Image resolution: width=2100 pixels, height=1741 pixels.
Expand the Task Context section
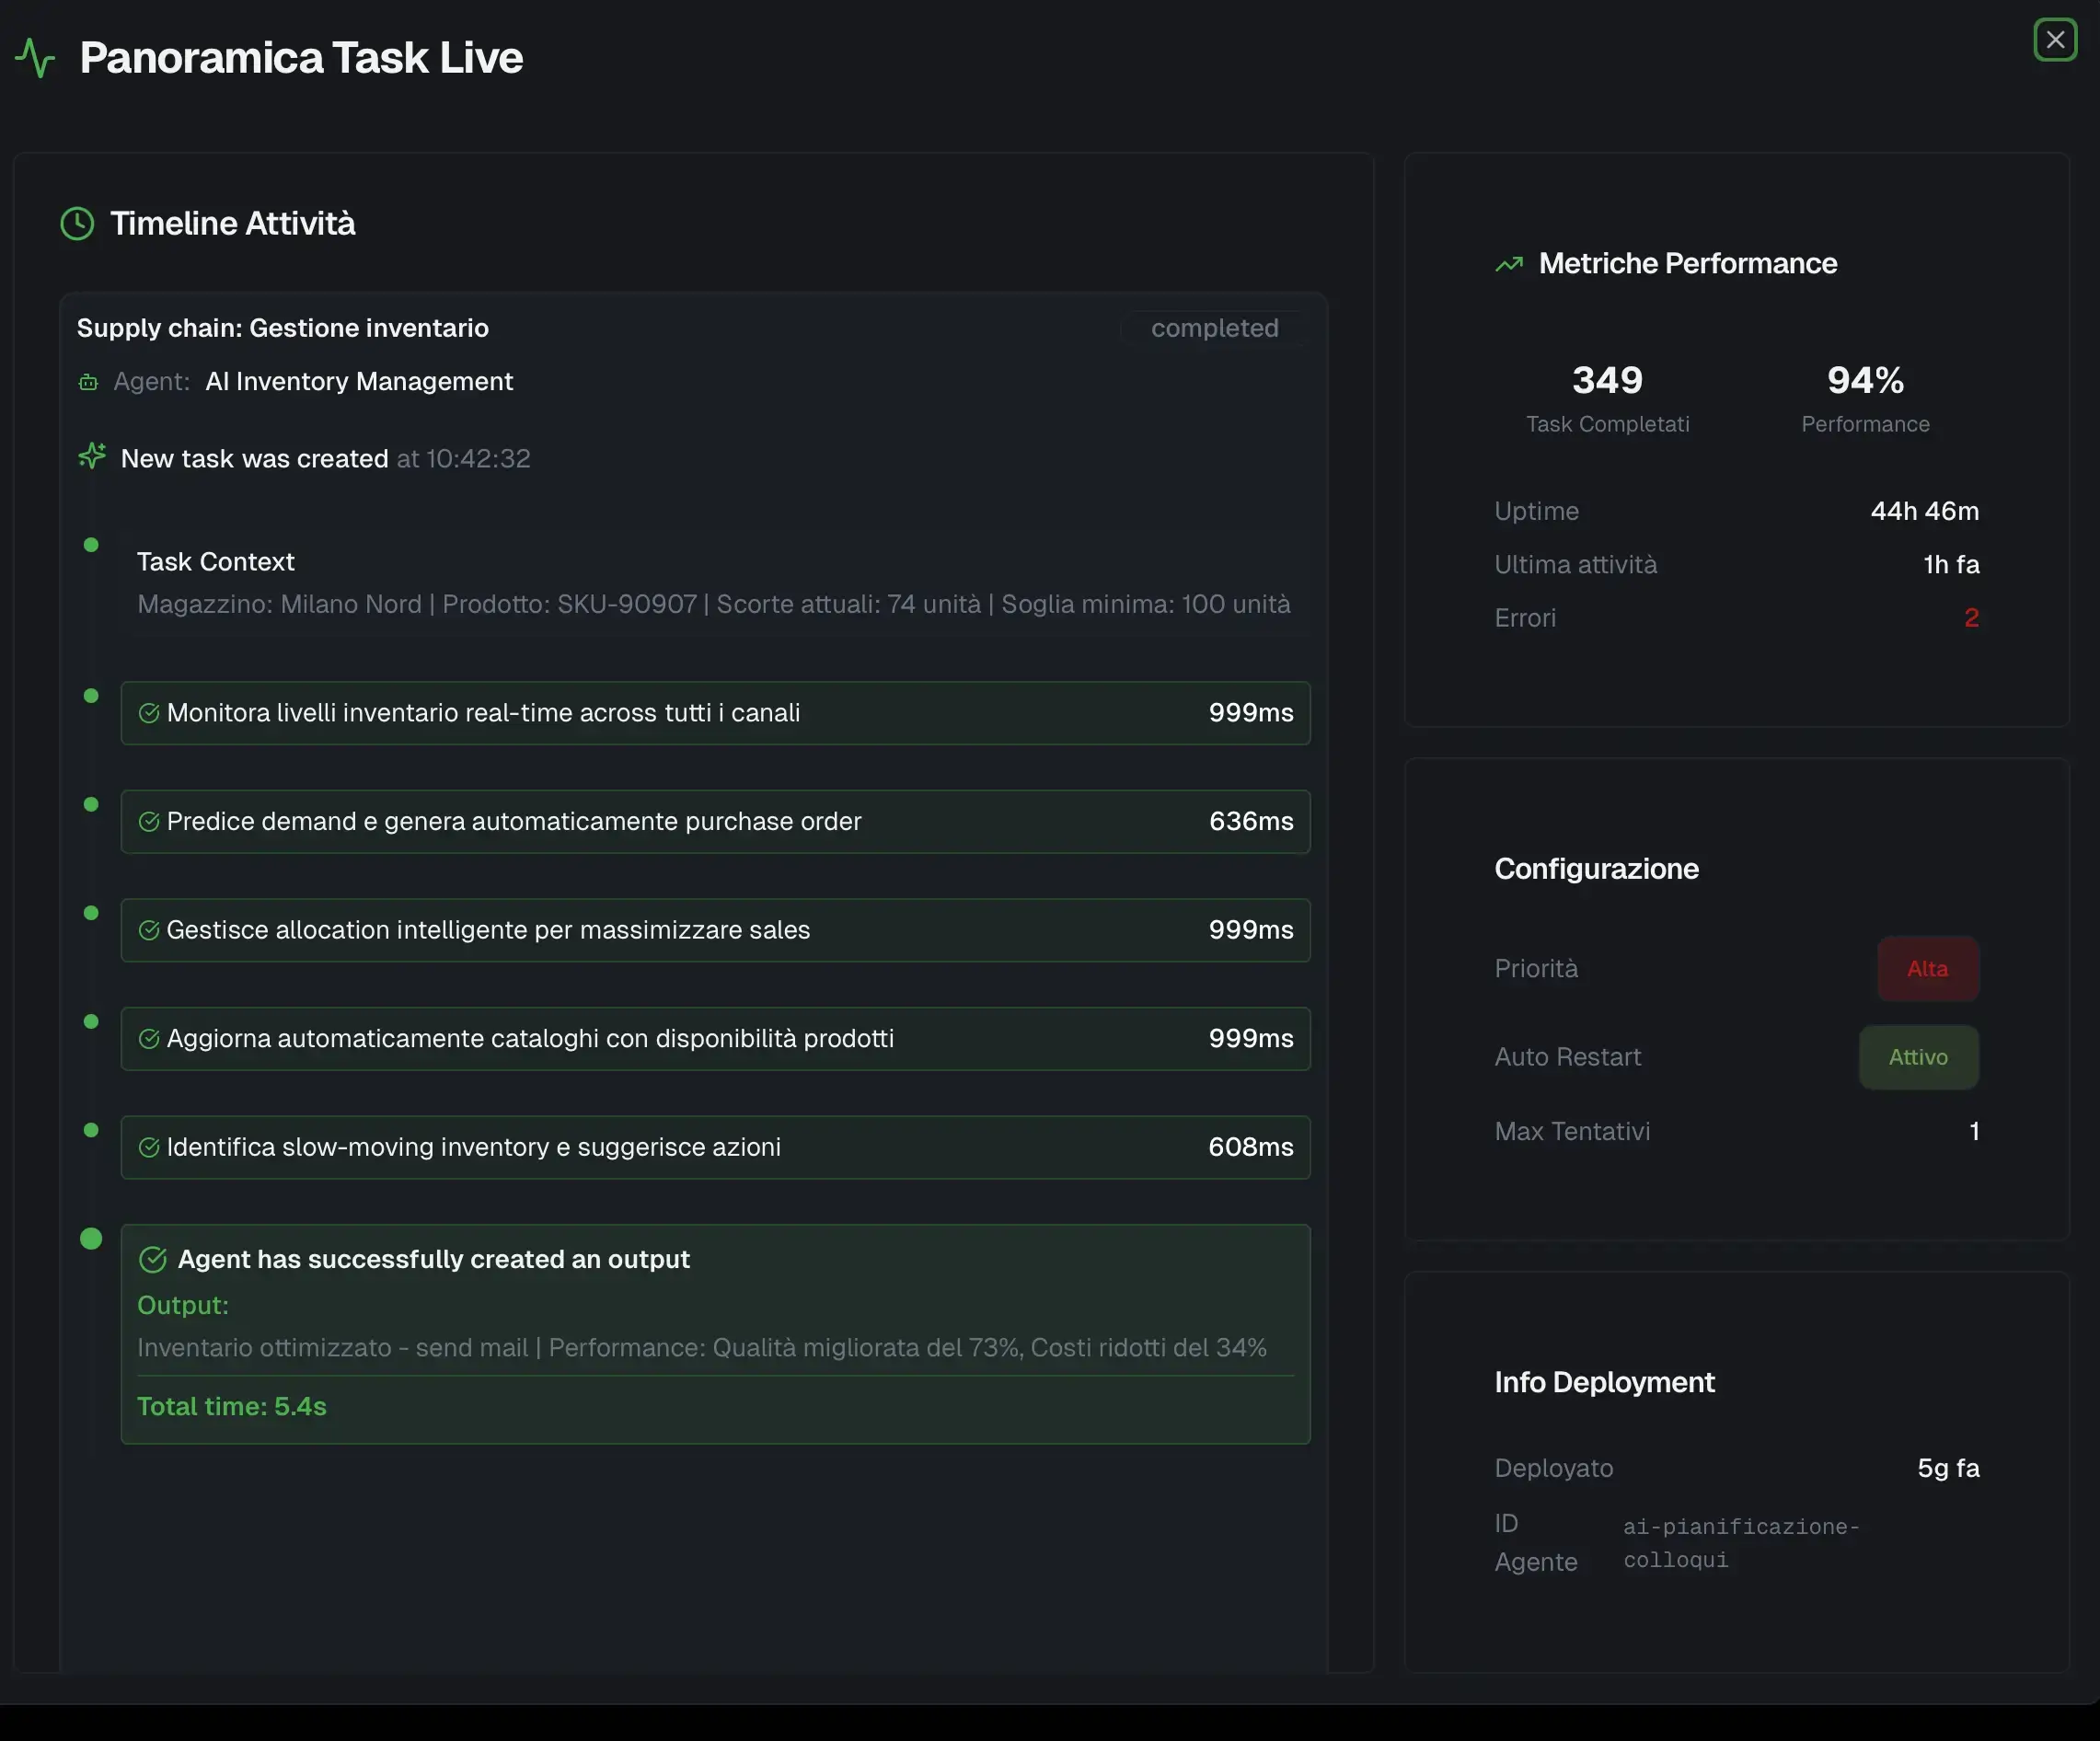click(x=215, y=561)
